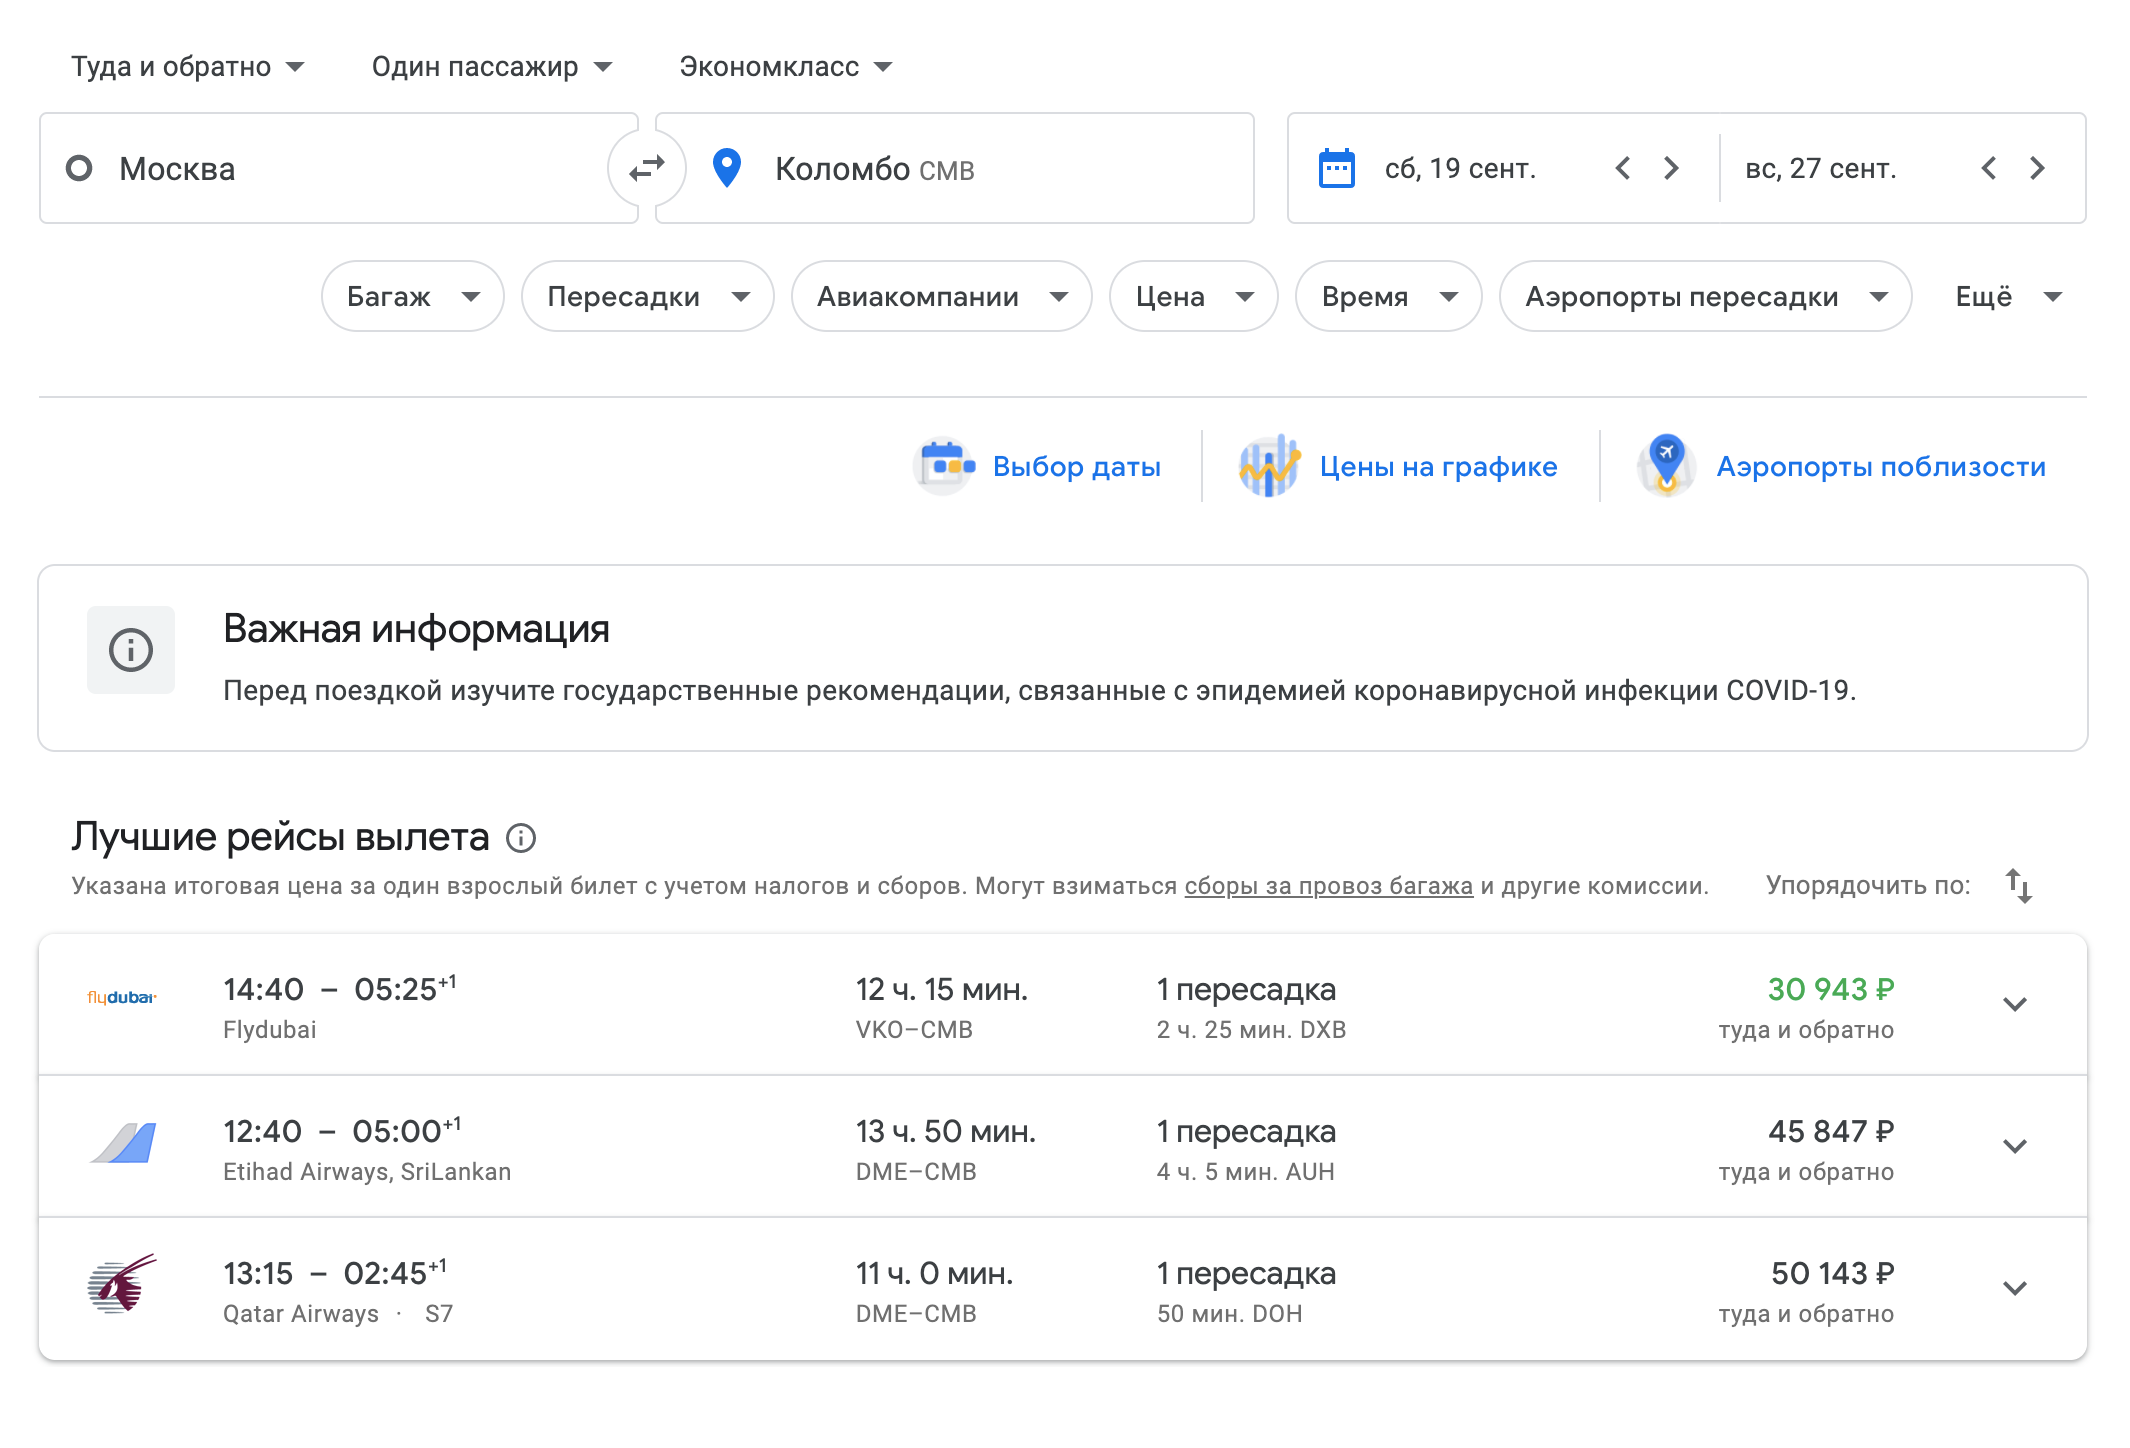Click the Etihad Airways flight logo
Screen dimensions: 2130x1448
tap(123, 1143)
